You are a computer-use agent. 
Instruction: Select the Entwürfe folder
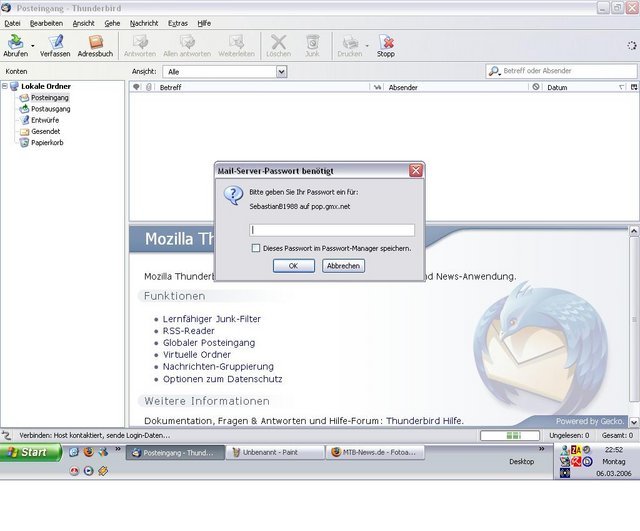(x=45, y=120)
